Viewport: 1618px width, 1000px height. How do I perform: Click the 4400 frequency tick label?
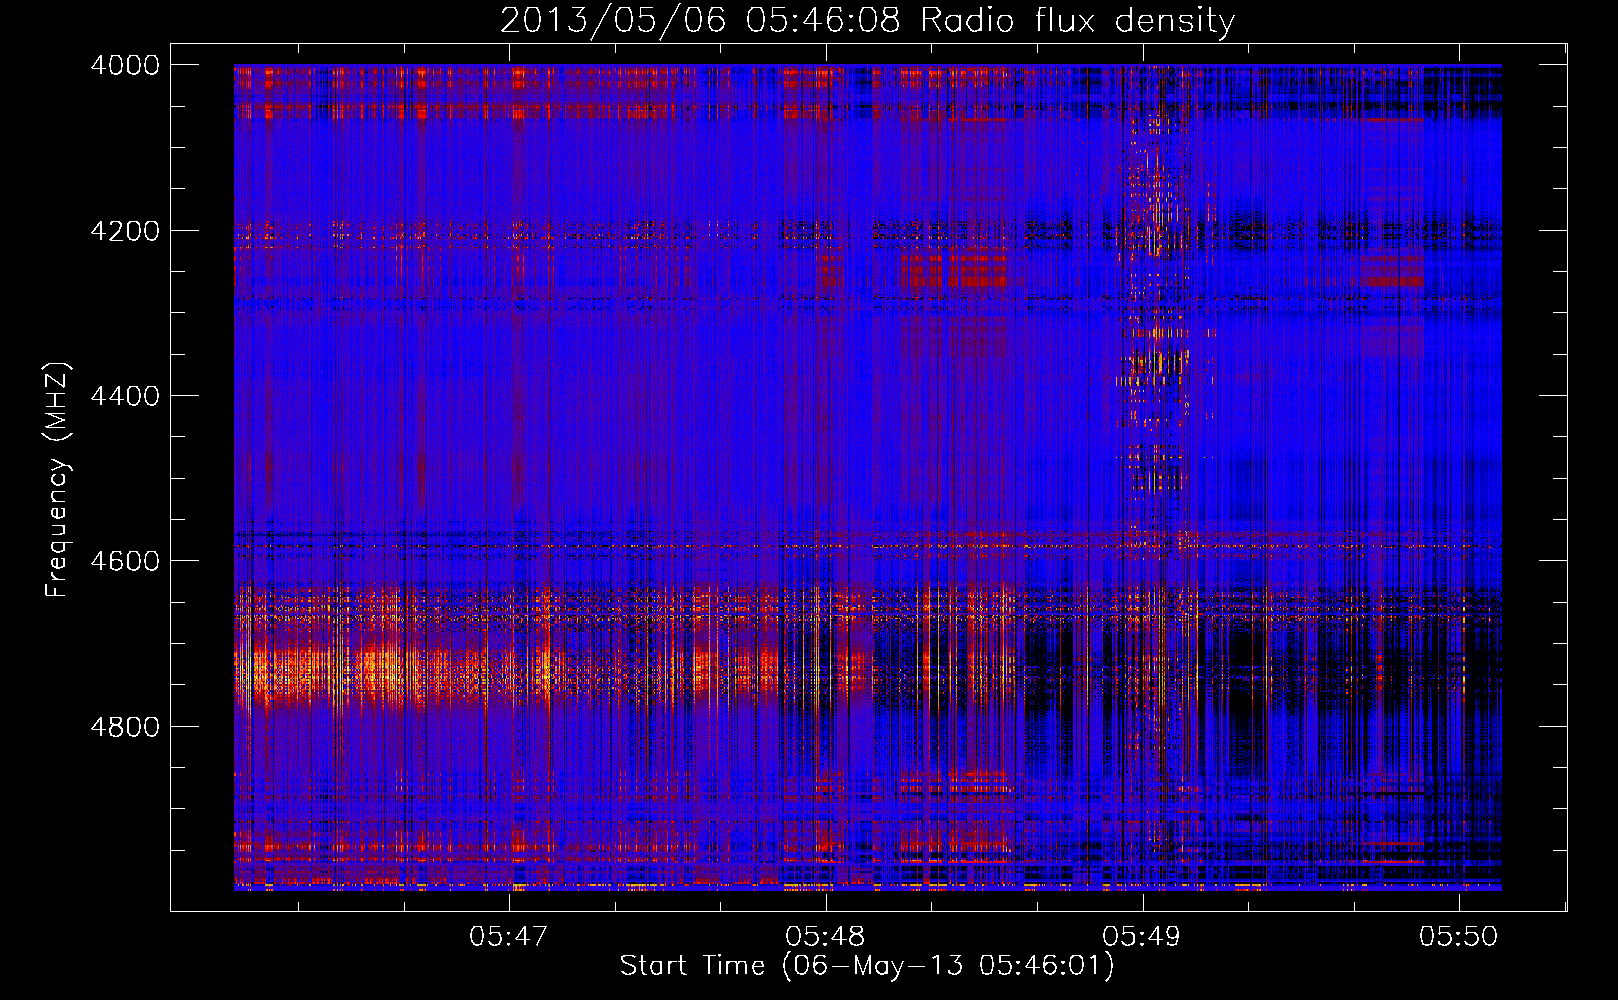click(125, 396)
